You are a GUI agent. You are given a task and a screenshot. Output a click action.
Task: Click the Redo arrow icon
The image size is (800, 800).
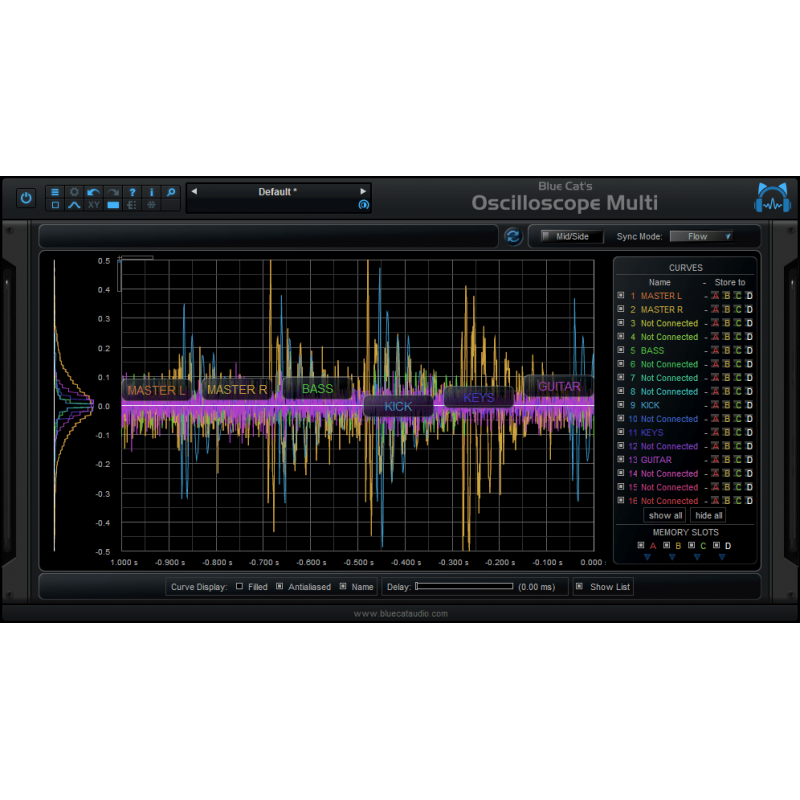coord(112,192)
